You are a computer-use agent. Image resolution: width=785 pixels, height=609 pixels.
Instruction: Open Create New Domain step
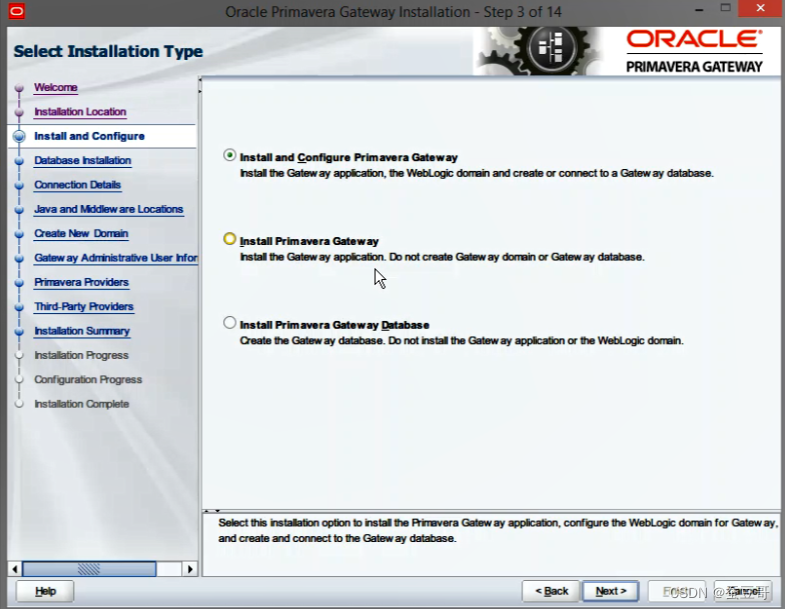81,233
